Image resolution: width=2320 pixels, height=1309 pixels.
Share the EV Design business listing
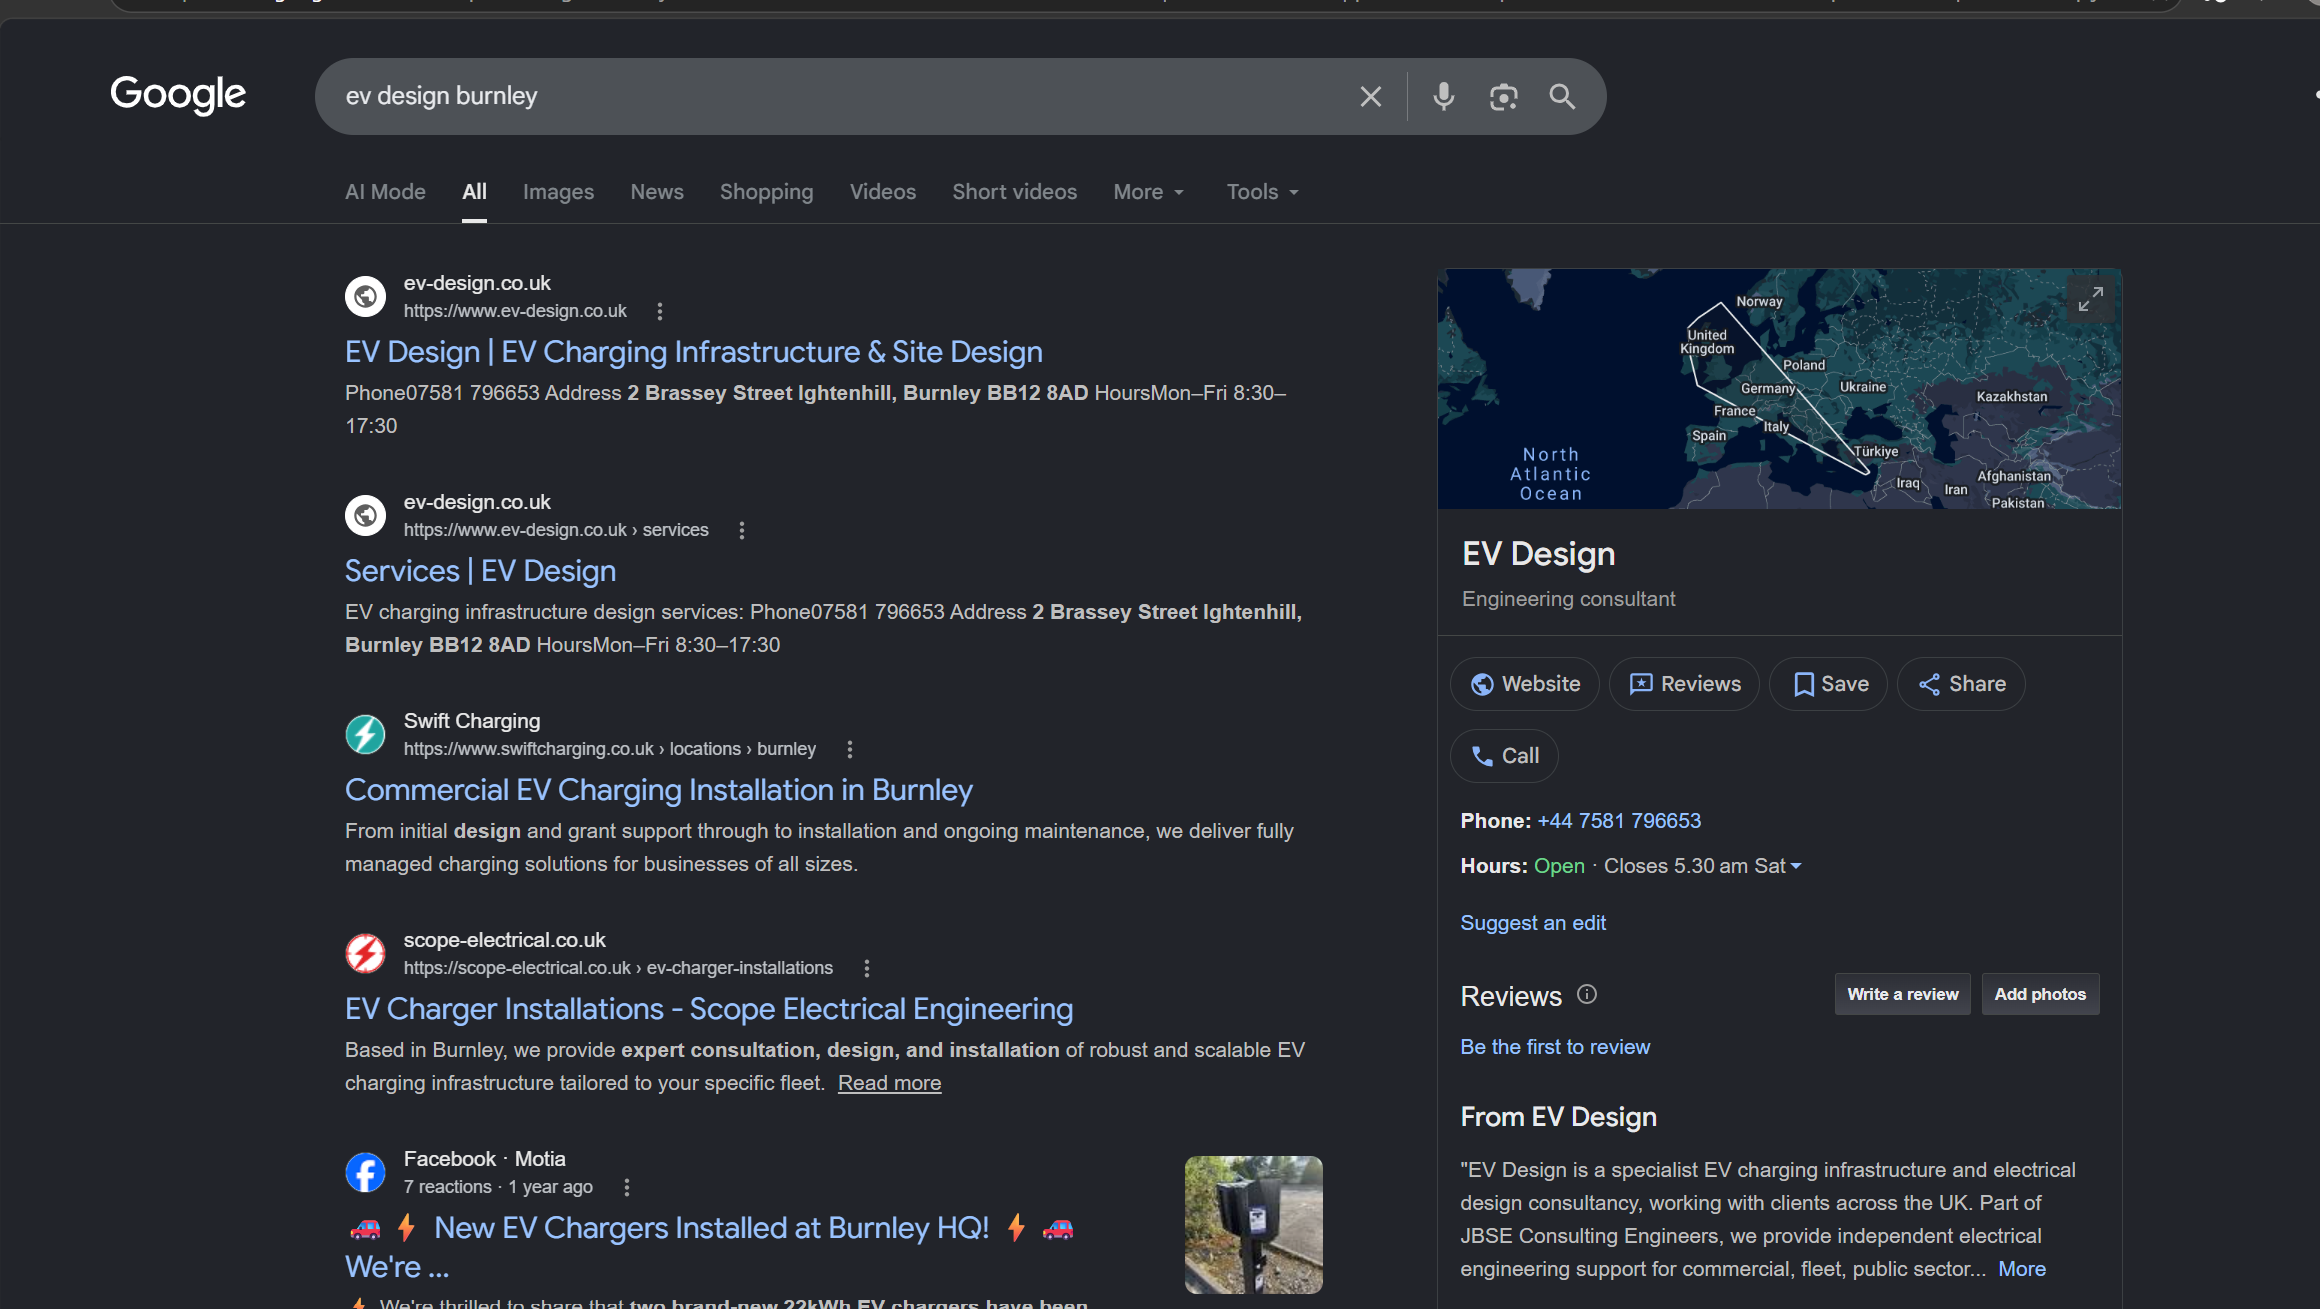1962,684
